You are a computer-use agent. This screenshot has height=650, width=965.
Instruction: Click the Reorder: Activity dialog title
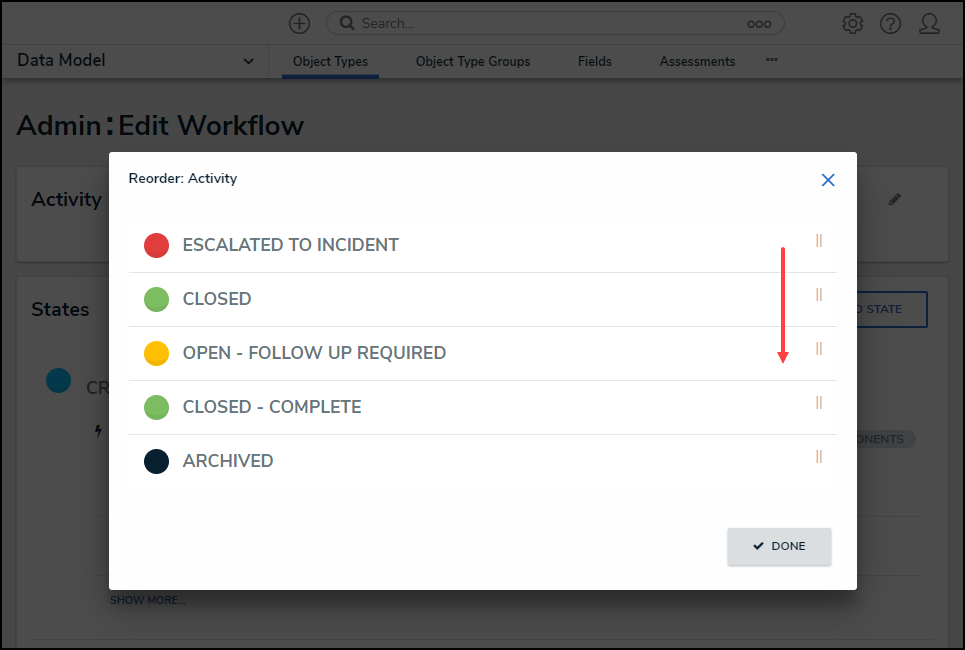coord(183,179)
